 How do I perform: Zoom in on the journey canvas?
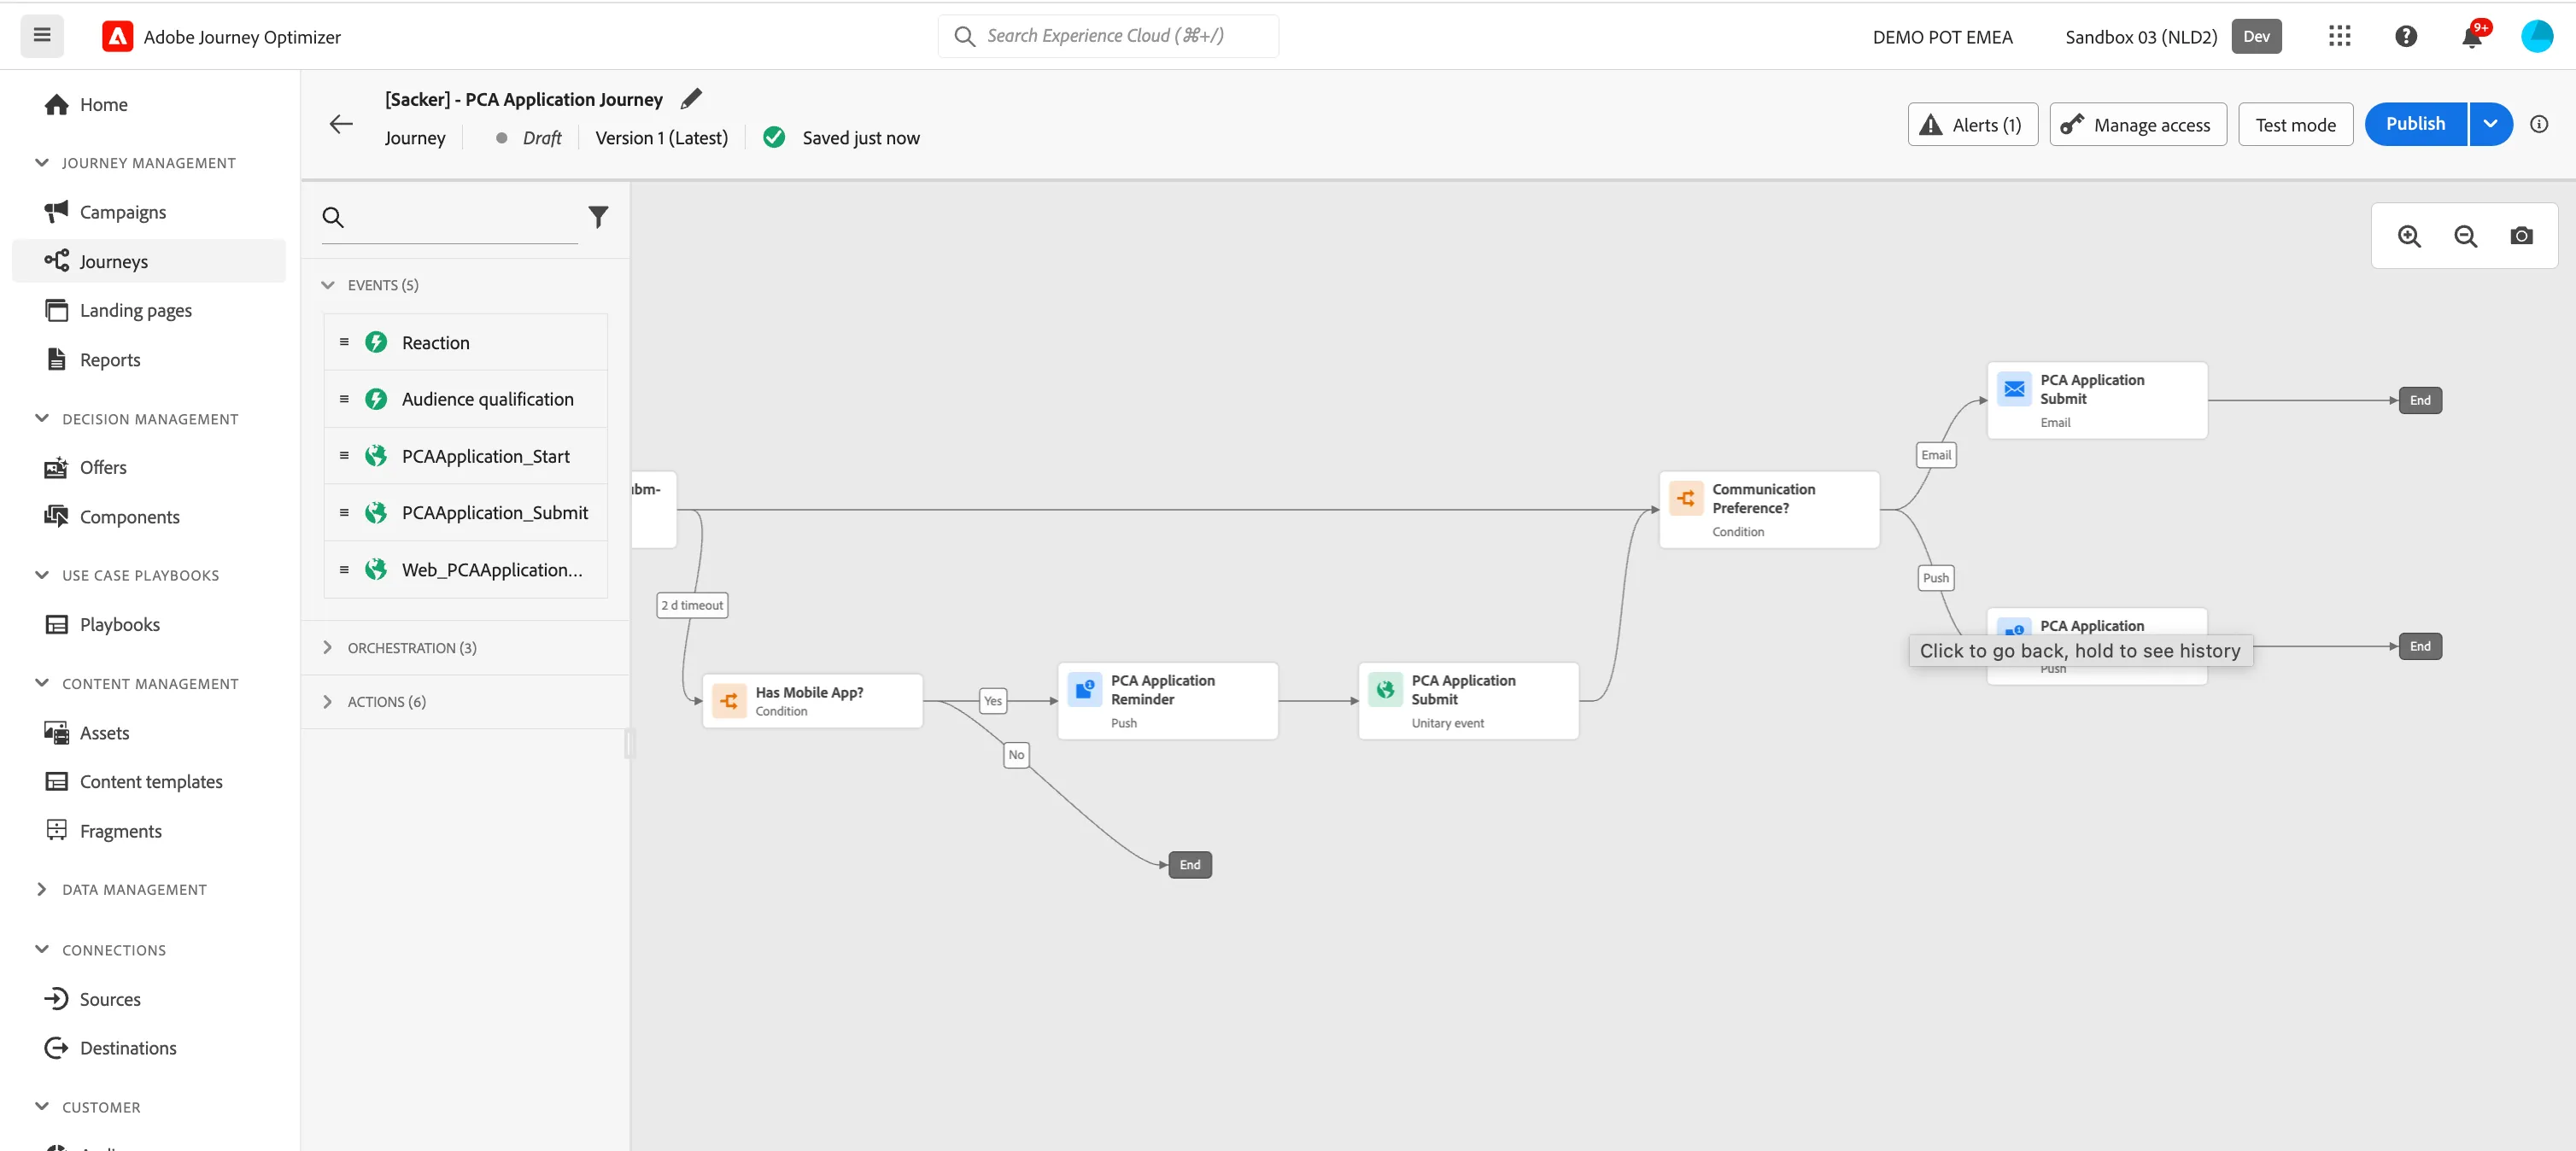click(x=2409, y=236)
